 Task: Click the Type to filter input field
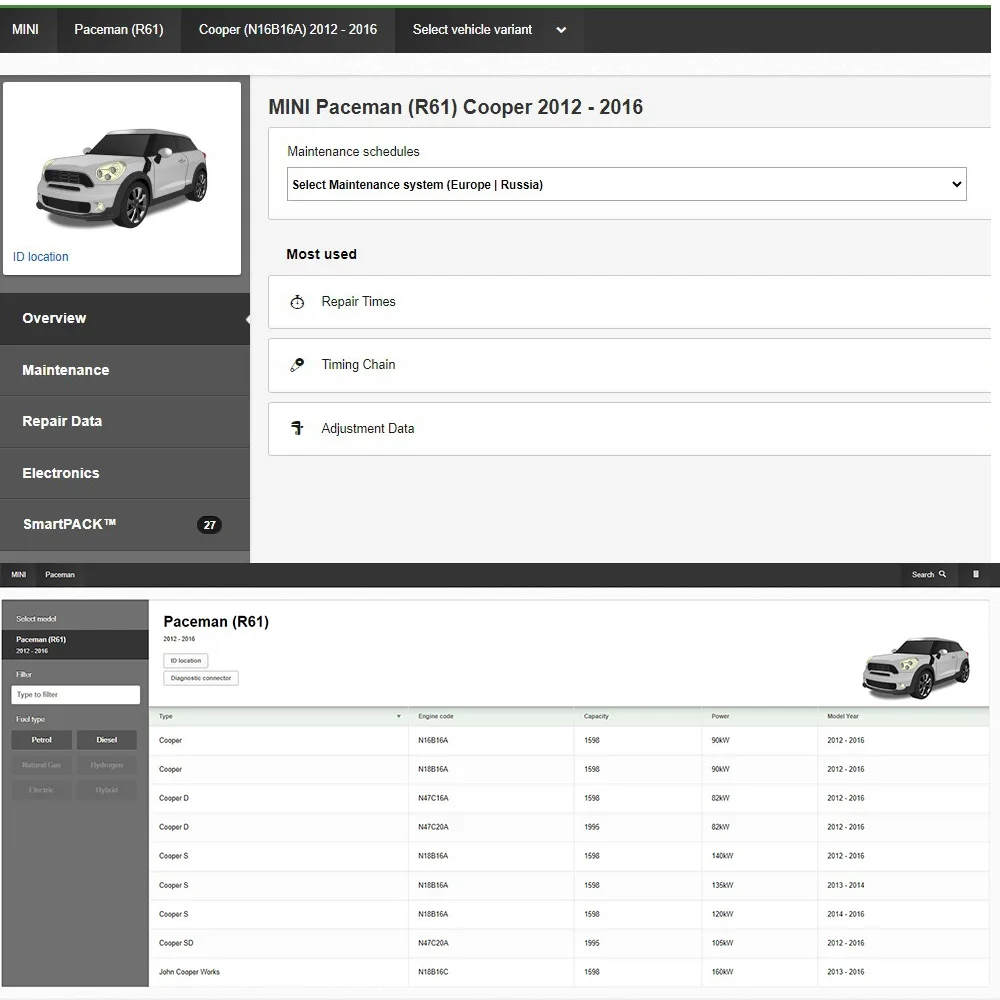[76, 695]
